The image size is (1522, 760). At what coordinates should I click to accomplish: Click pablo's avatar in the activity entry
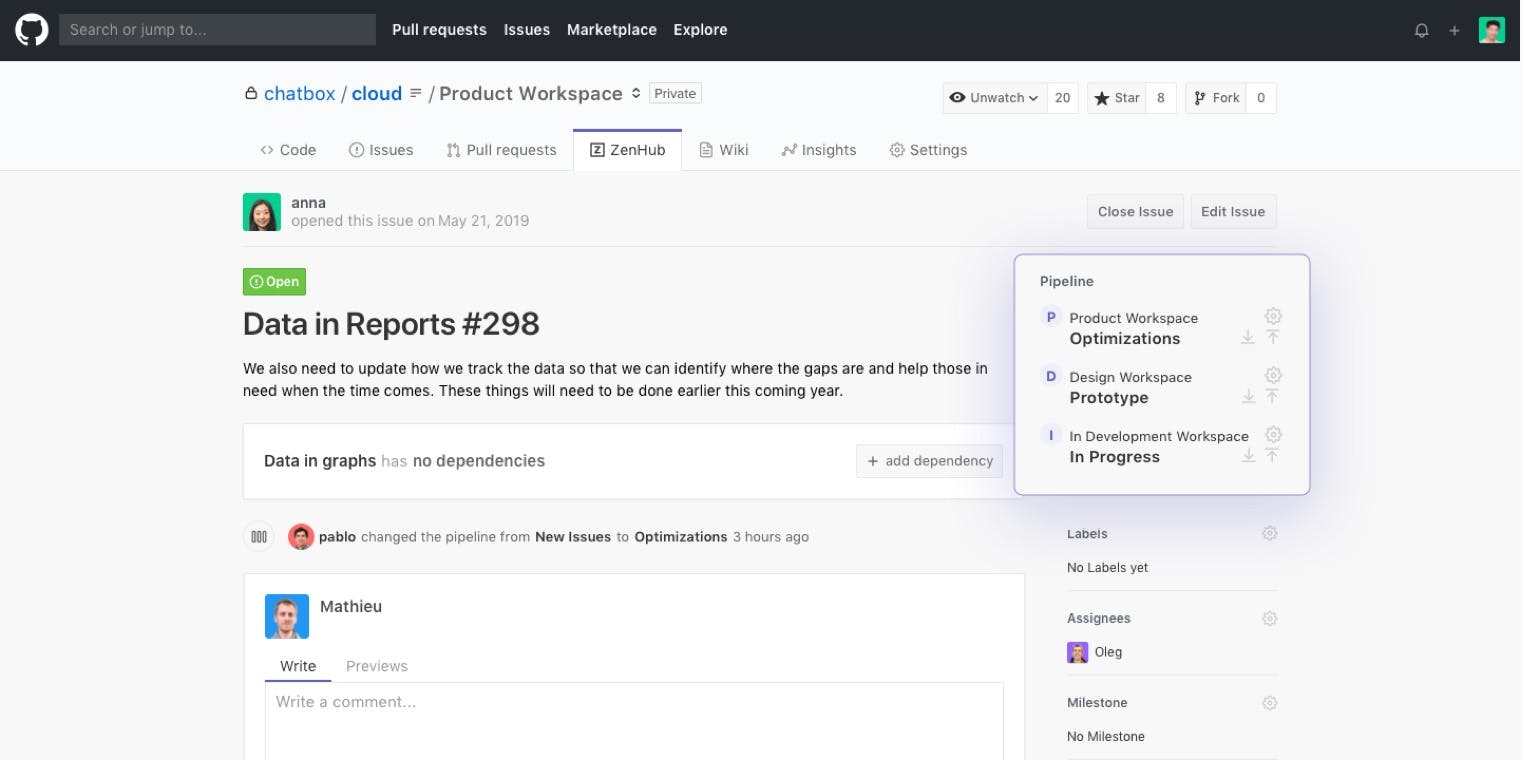point(301,537)
